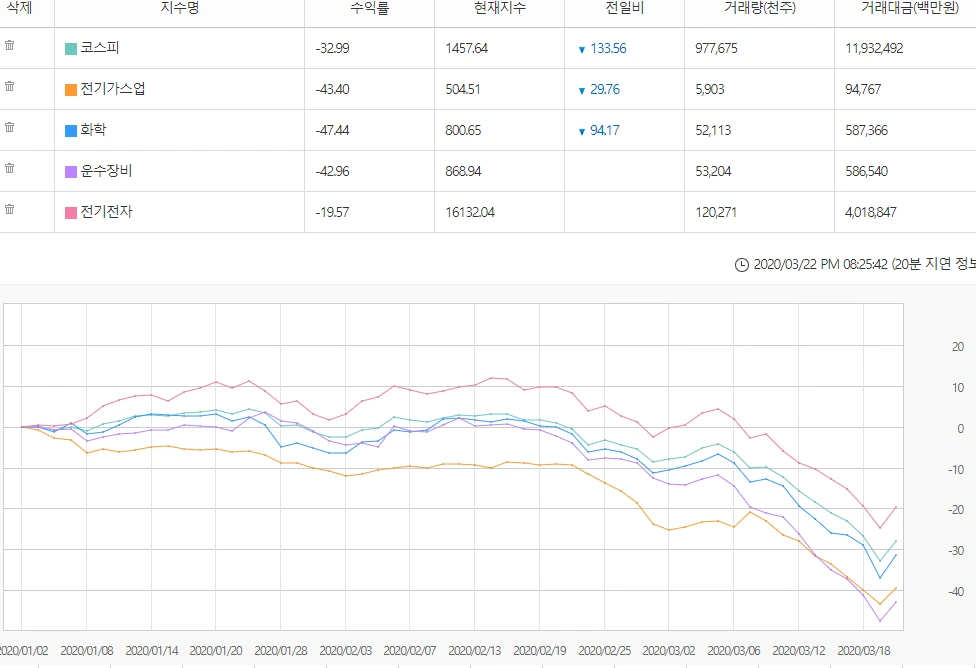Click the trading volume 52,113
The image size is (976, 668).
713,131
